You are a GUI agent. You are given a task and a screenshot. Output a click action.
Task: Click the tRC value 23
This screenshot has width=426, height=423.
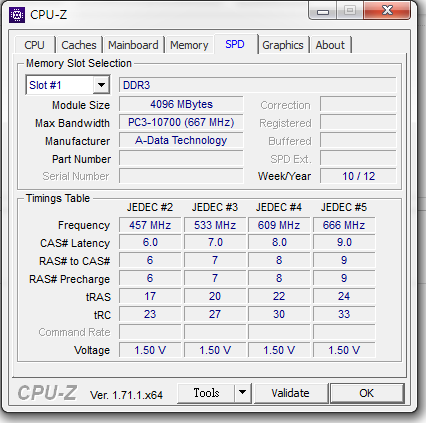tap(150, 314)
